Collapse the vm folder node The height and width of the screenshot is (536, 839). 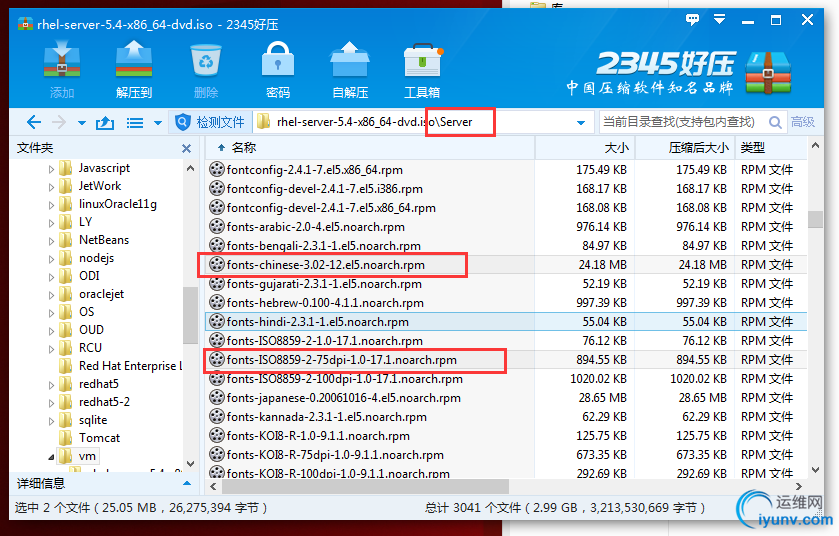[x=51, y=457]
